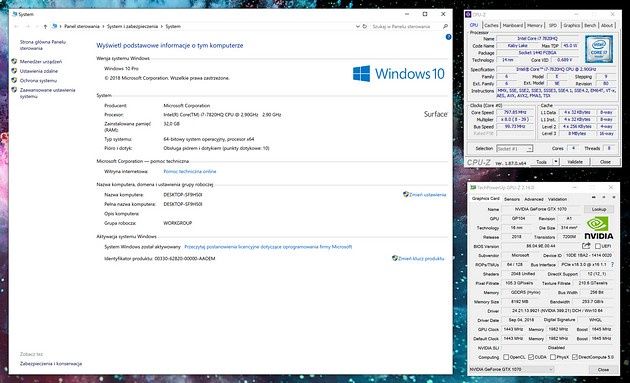The height and width of the screenshot is (383, 630).
Task: Click the Tools button in CPU-Z
Action: coord(541,162)
